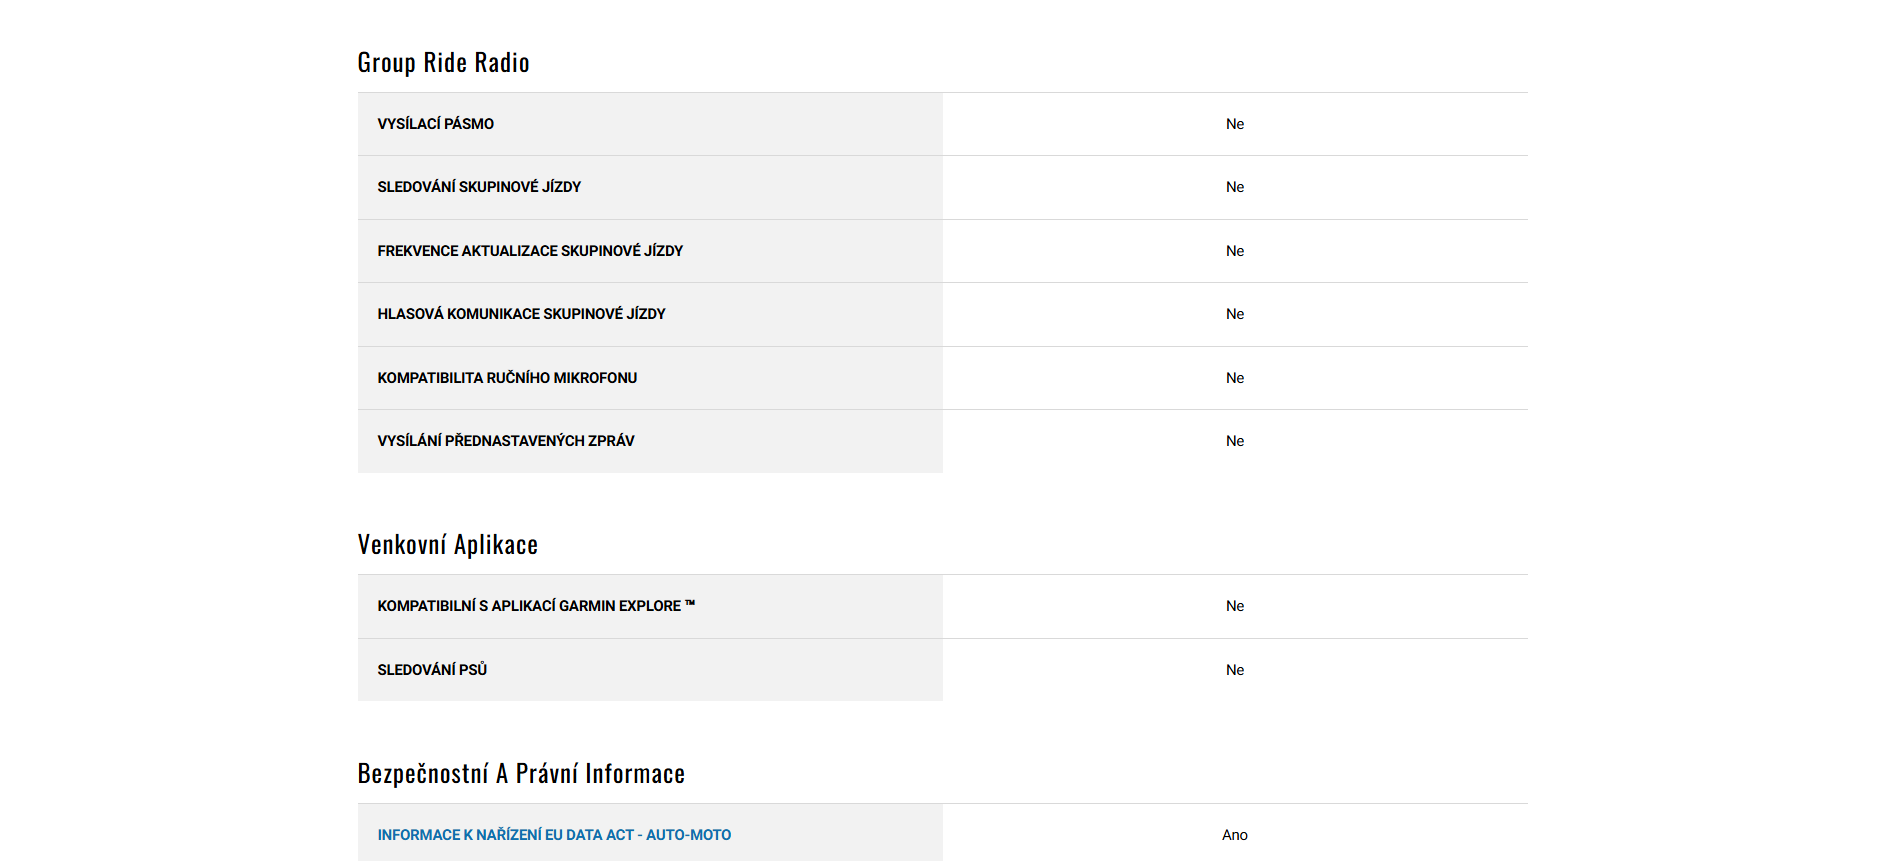This screenshot has height=861, width=1887.
Task: Select the VYSÍLACÍ PÁSMO row label
Action: pos(435,124)
